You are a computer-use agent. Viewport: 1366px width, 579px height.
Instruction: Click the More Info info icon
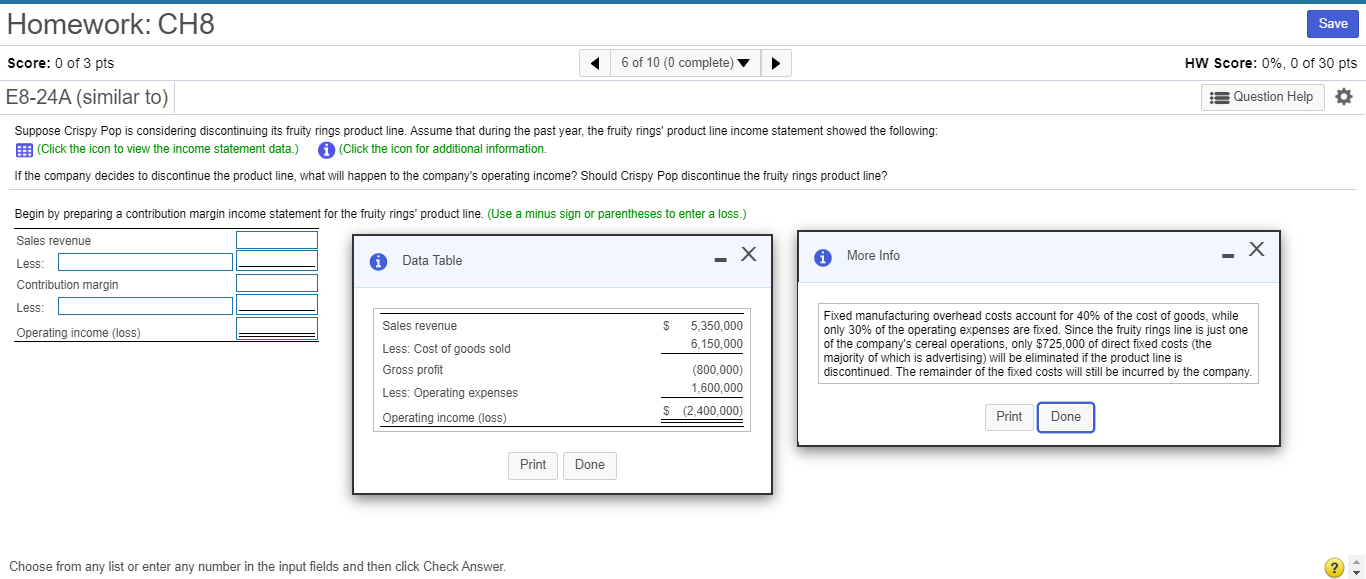[823, 256]
